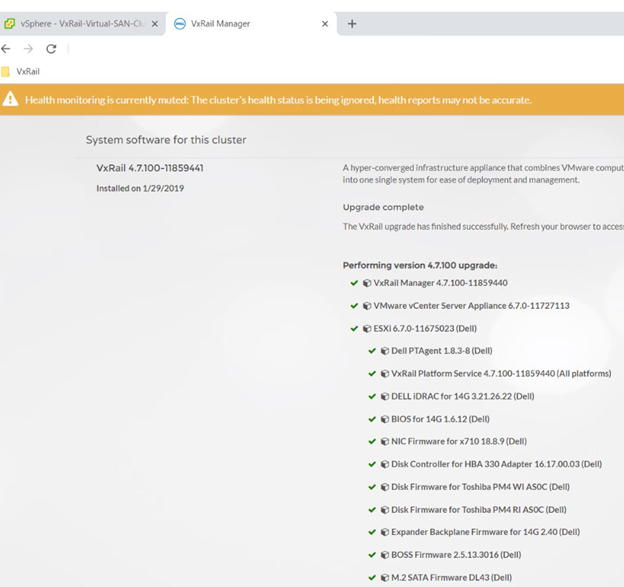Open a new browser tab
Viewport: 624px width, 587px height.
[352, 24]
